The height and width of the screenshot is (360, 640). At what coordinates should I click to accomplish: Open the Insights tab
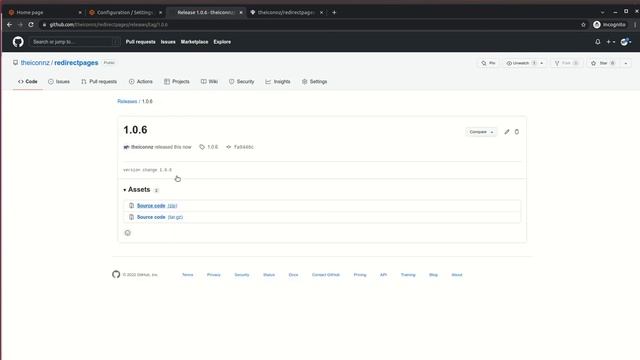(278, 82)
